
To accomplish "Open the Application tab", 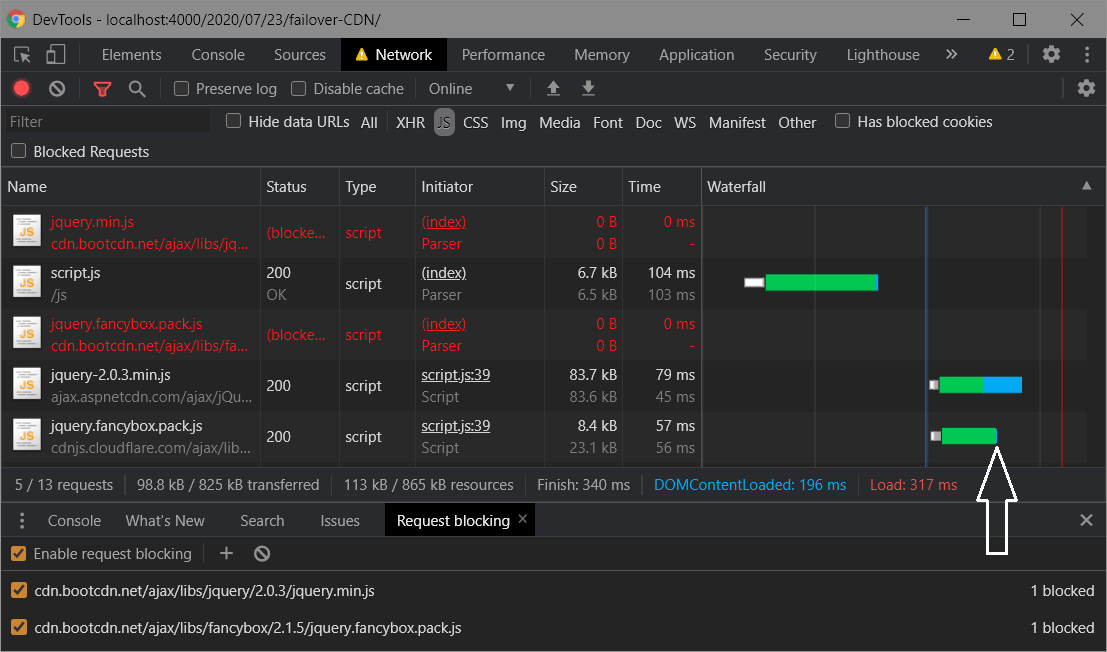I will click(697, 55).
